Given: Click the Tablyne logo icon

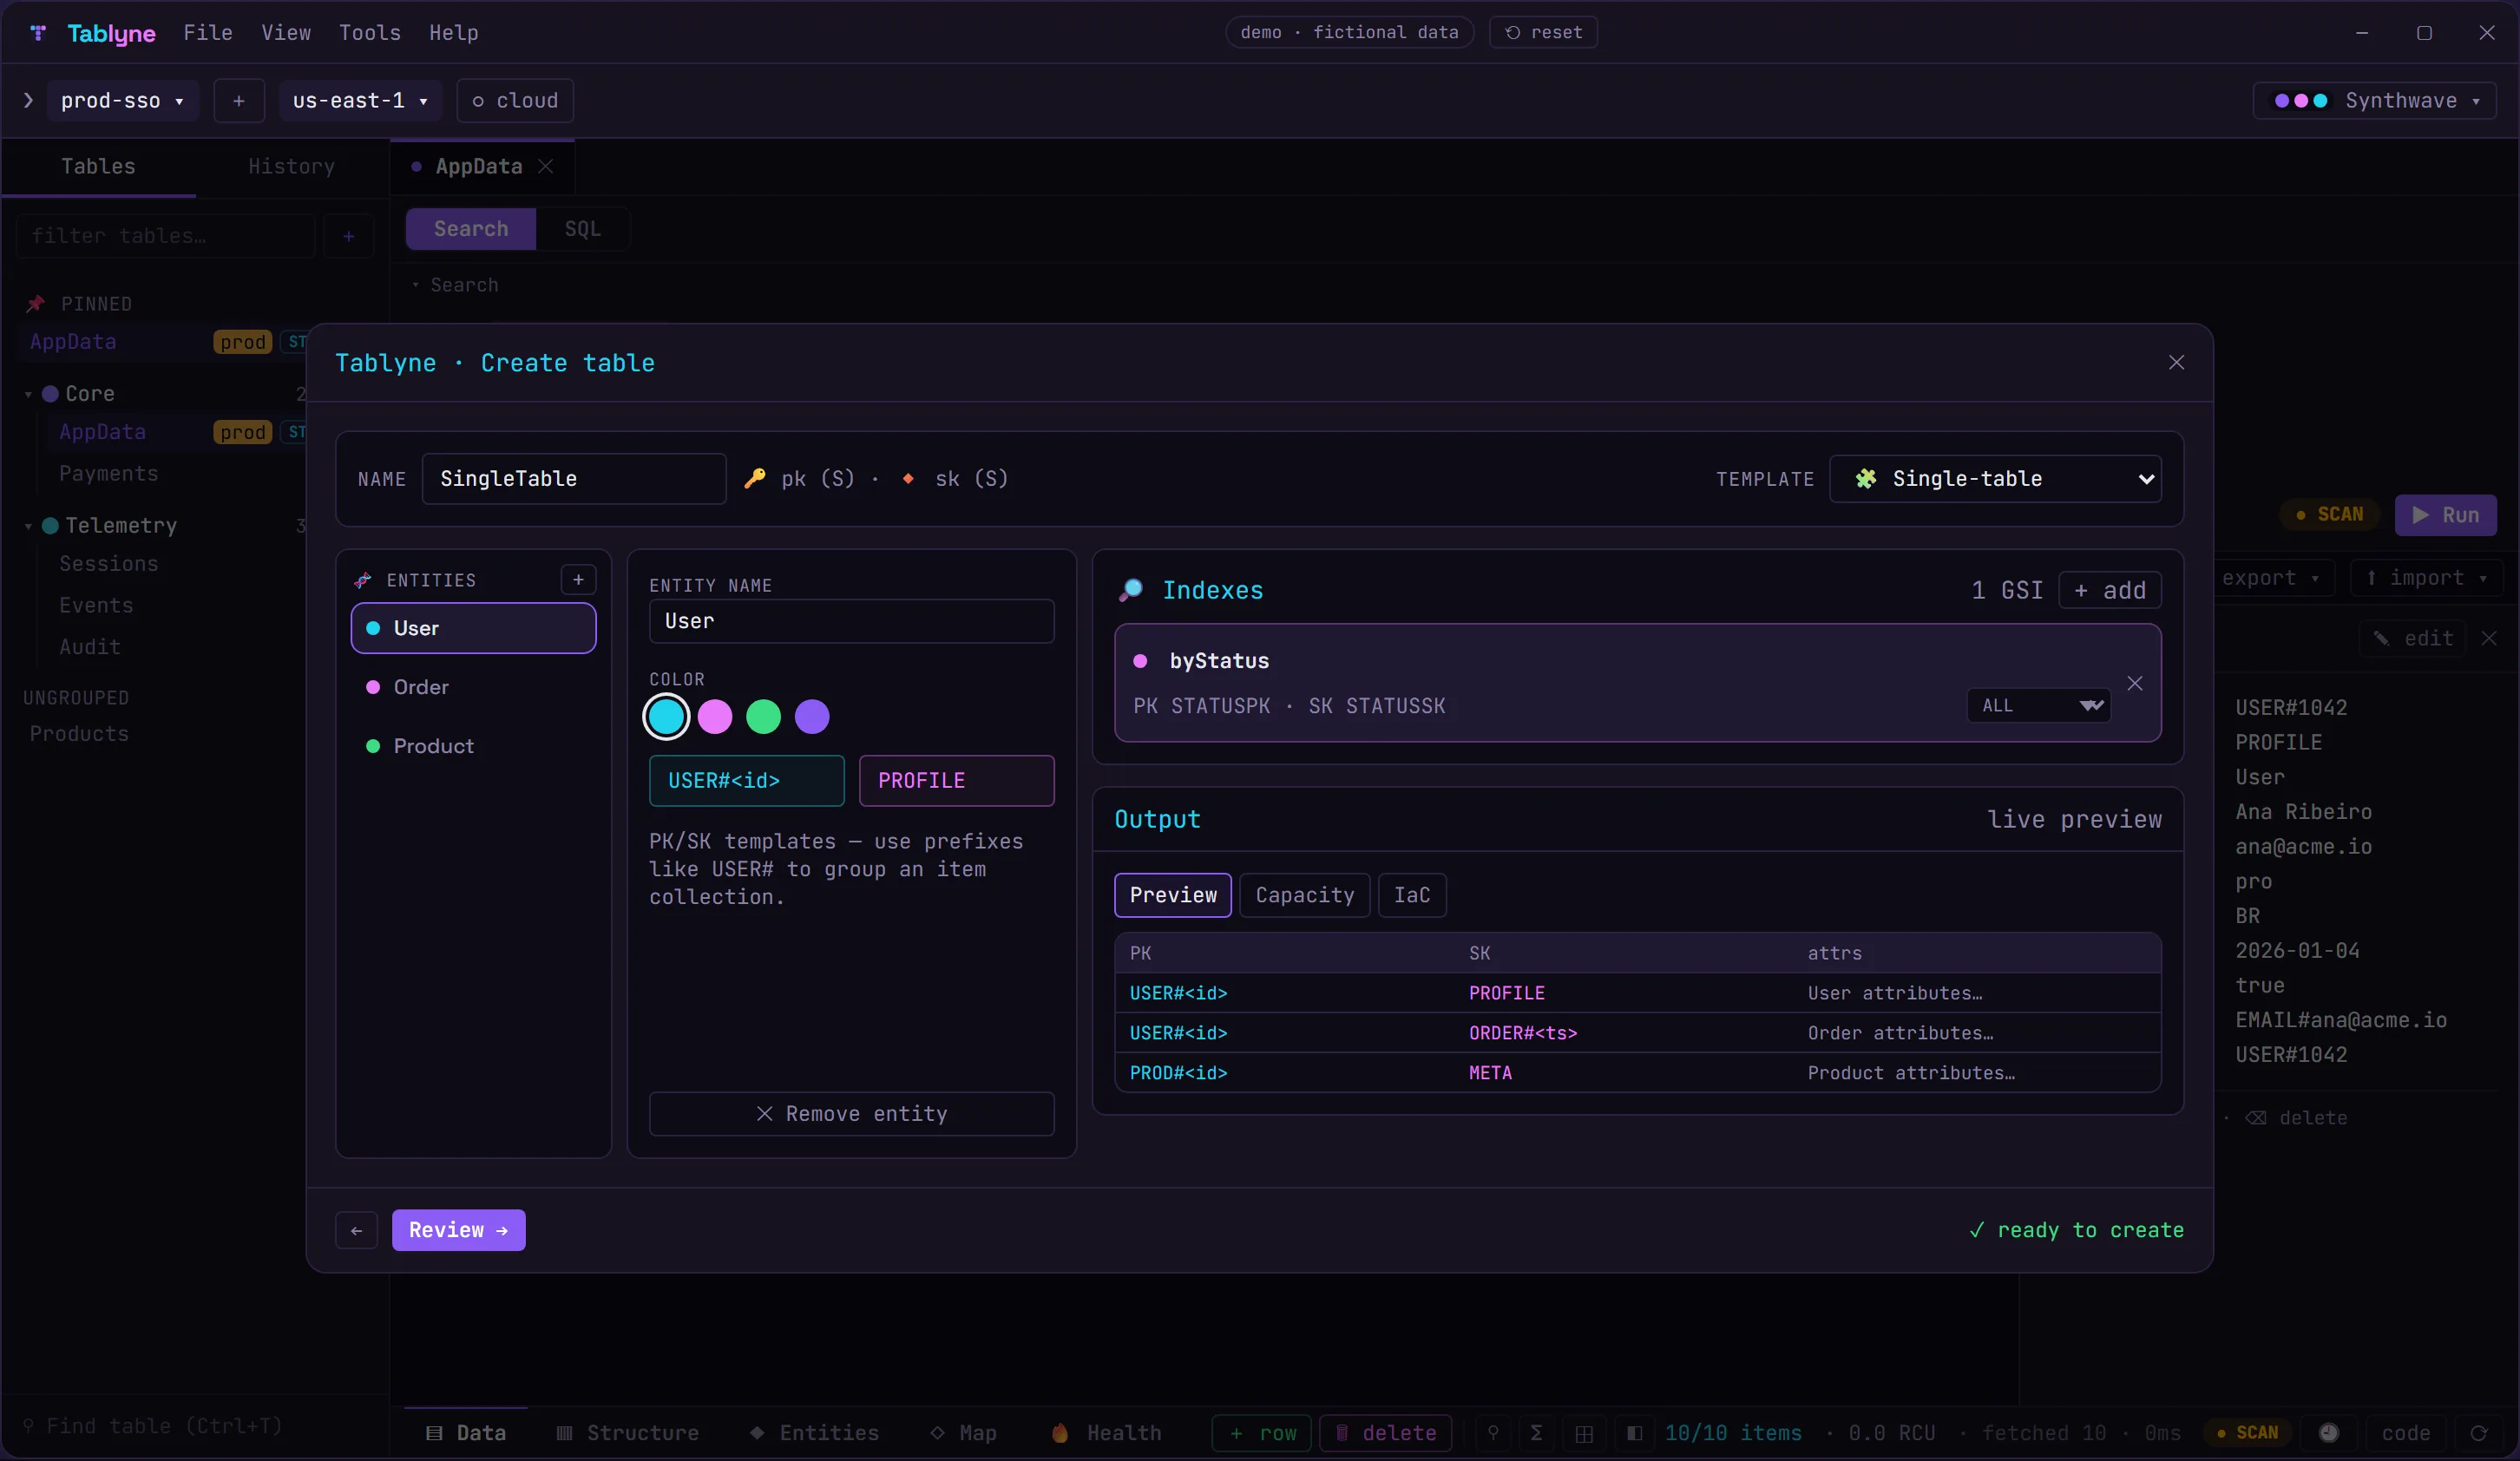Looking at the screenshot, I should [x=38, y=33].
